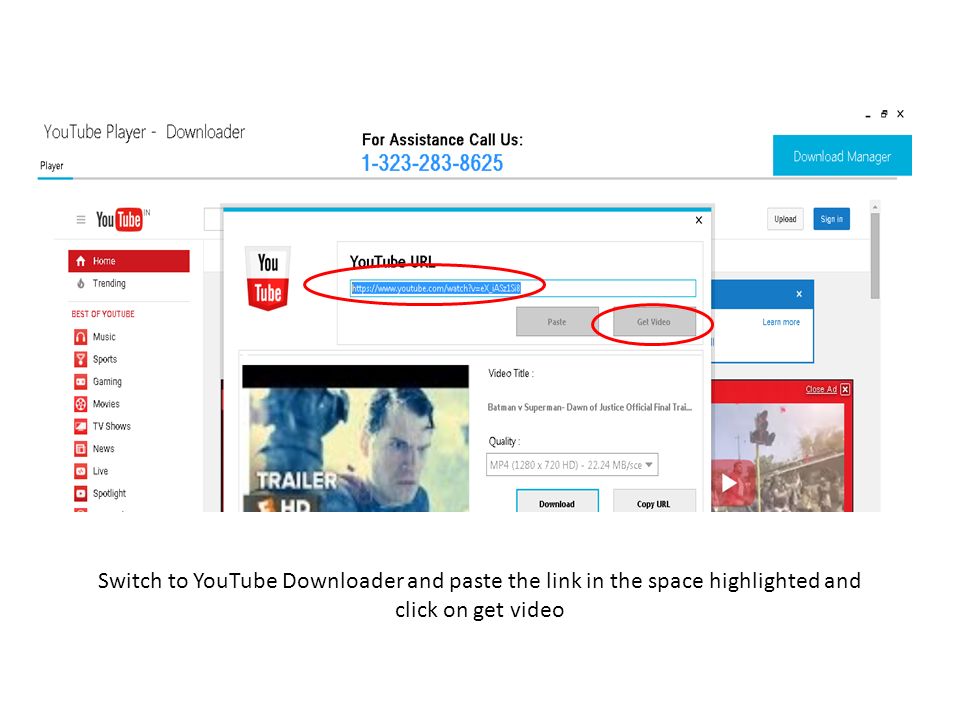
Task: Click the Gaming controller icon
Action: coord(81,381)
